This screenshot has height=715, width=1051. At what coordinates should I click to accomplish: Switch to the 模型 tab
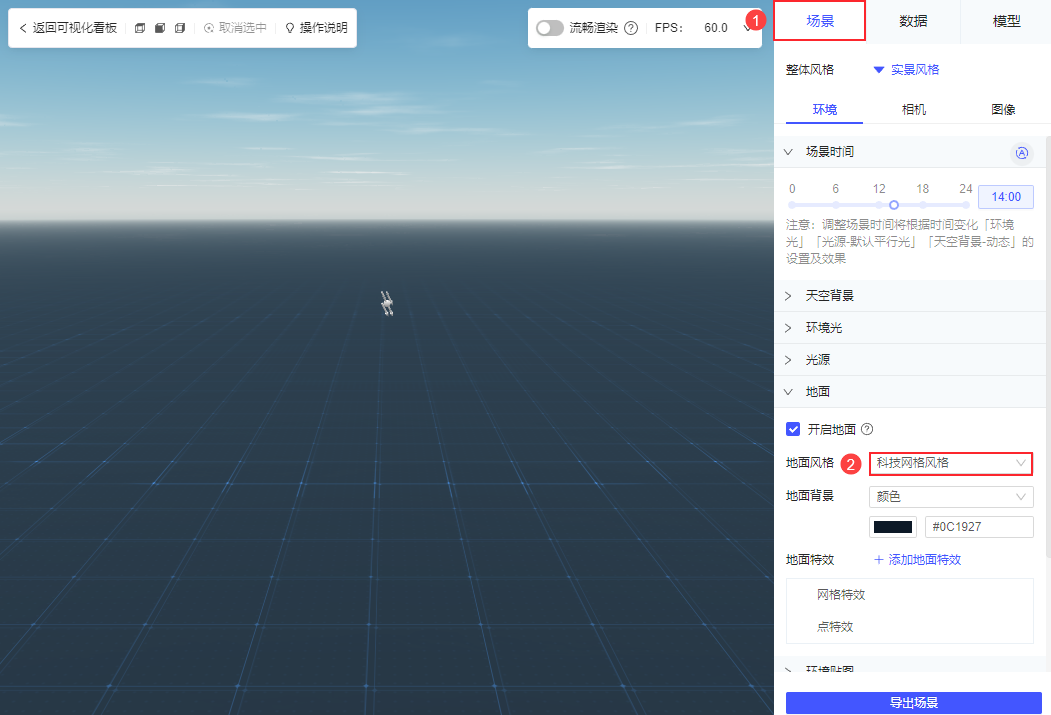(1006, 21)
